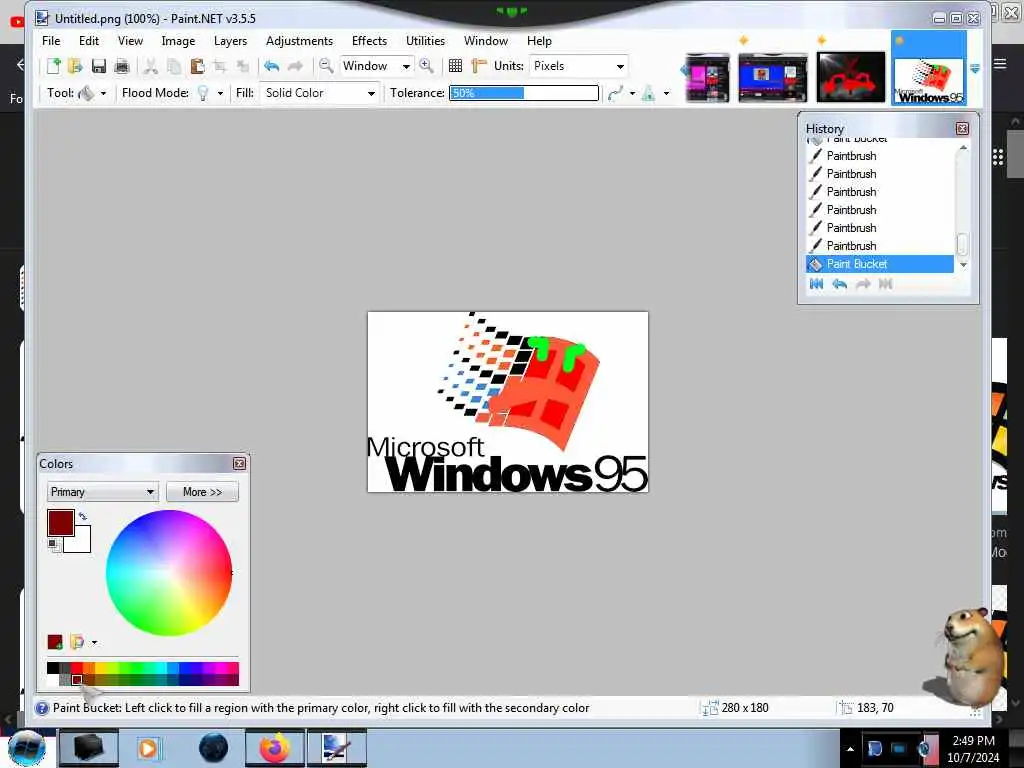The height and width of the screenshot is (768, 1024).
Task: Open the Utilities menu
Action: (425, 40)
